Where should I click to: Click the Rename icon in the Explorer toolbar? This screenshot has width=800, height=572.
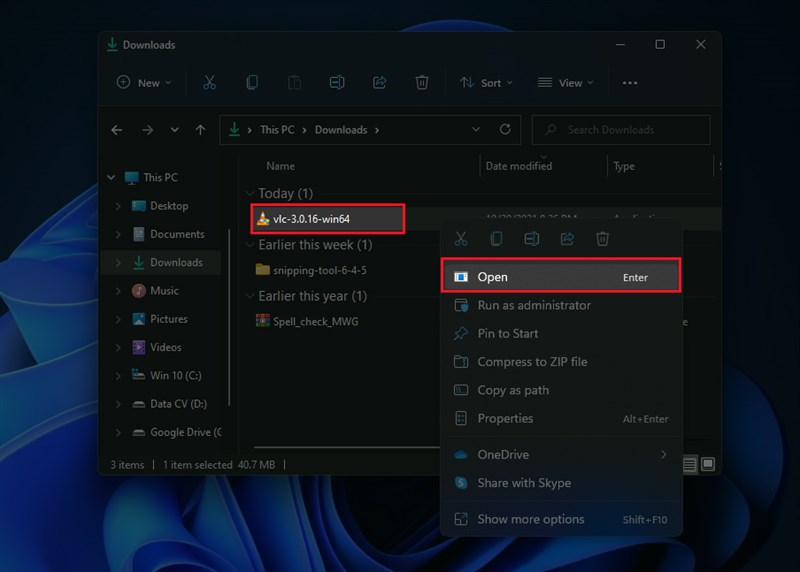337,83
